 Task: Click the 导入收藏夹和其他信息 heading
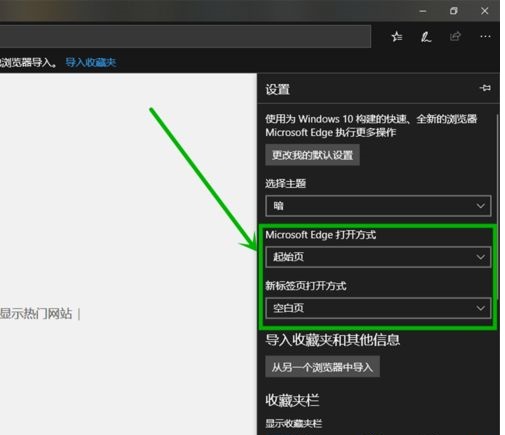tap(333, 340)
